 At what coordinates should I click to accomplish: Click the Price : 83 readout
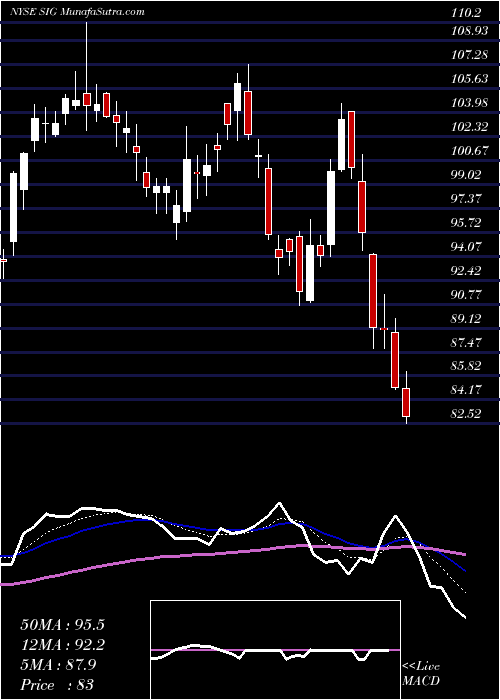(x=57, y=685)
